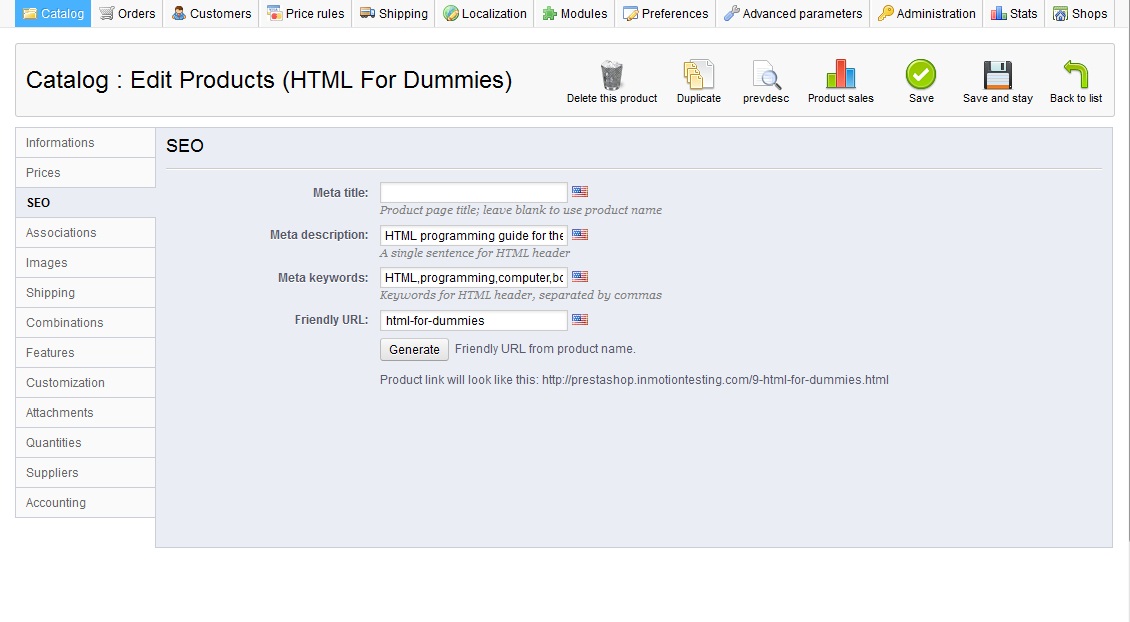
Task: Open the Preferences menu
Action: 665,13
